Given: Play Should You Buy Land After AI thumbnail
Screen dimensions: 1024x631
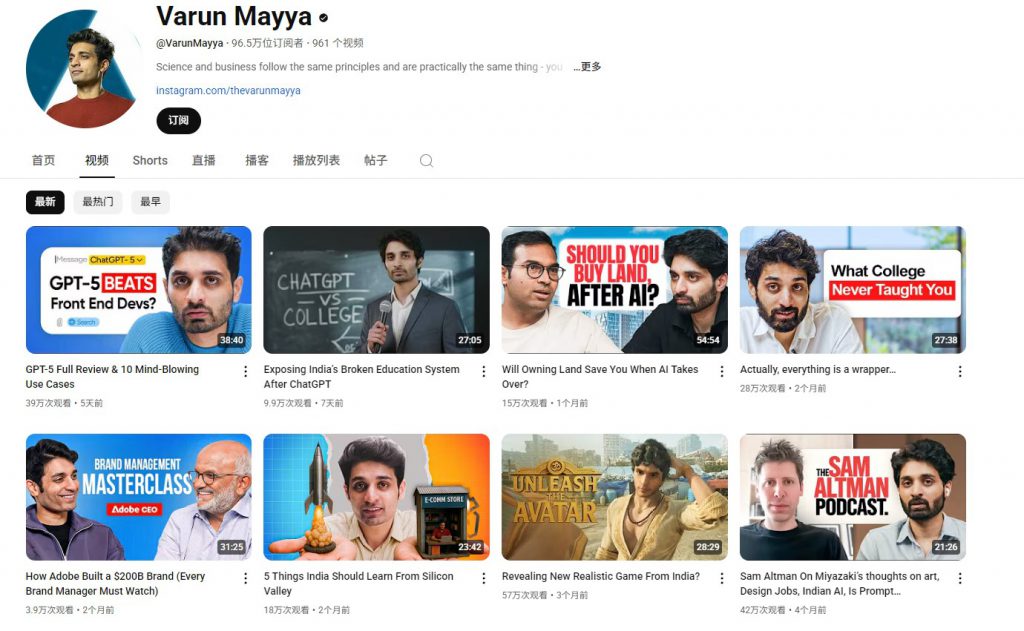Looking at the screenshot, I should 615,290.
